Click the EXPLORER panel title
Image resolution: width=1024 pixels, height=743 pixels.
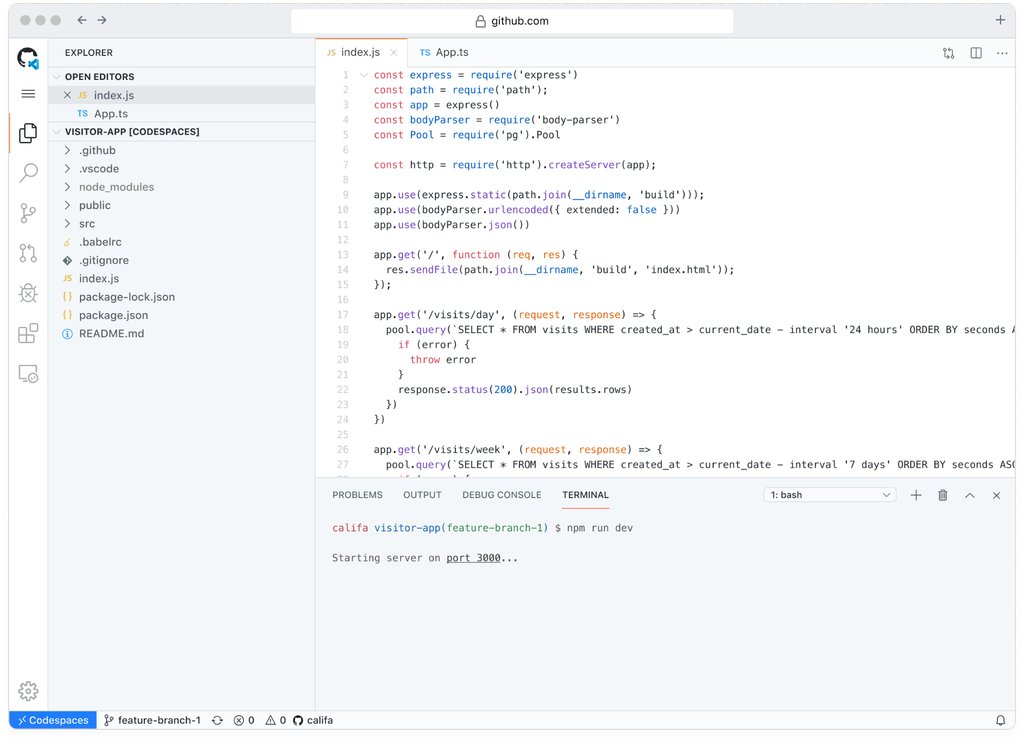(89, 53)
